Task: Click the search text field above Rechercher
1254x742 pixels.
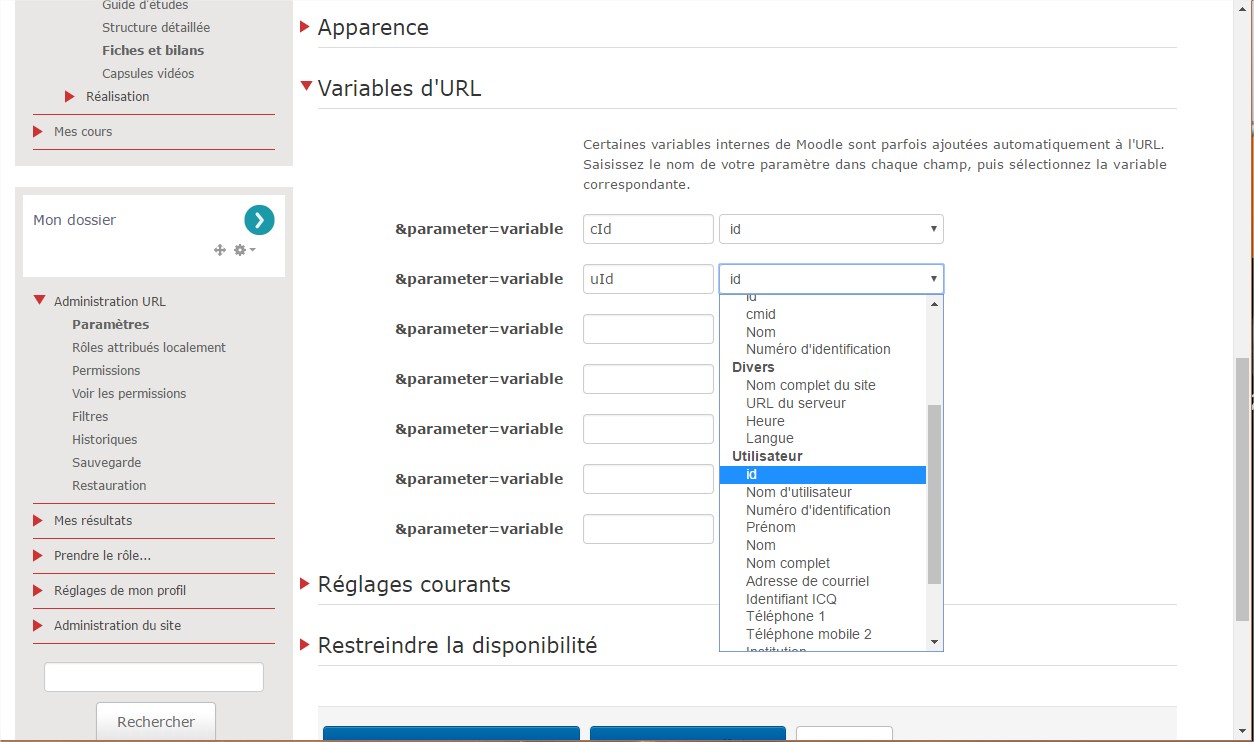Action: pyautogui.click(x=154, y=677)
